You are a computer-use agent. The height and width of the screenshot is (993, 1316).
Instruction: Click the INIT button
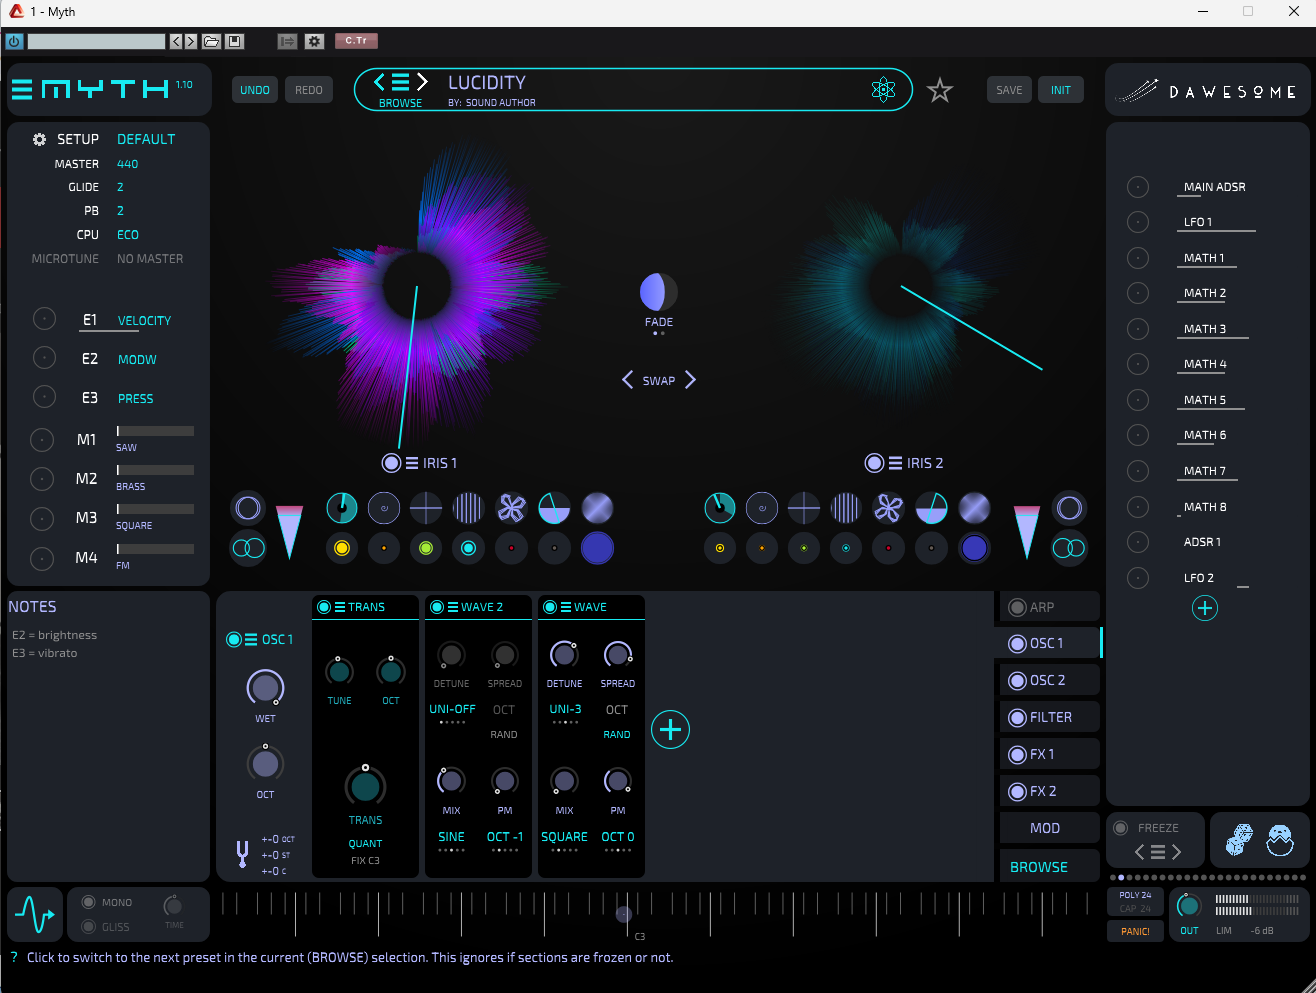1061,90
